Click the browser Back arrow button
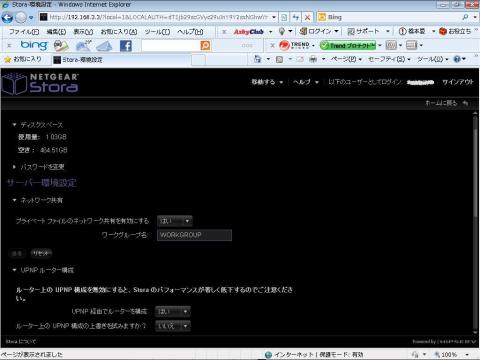The image size is (480, 360). pyautogui.click(x=7, y=17)
